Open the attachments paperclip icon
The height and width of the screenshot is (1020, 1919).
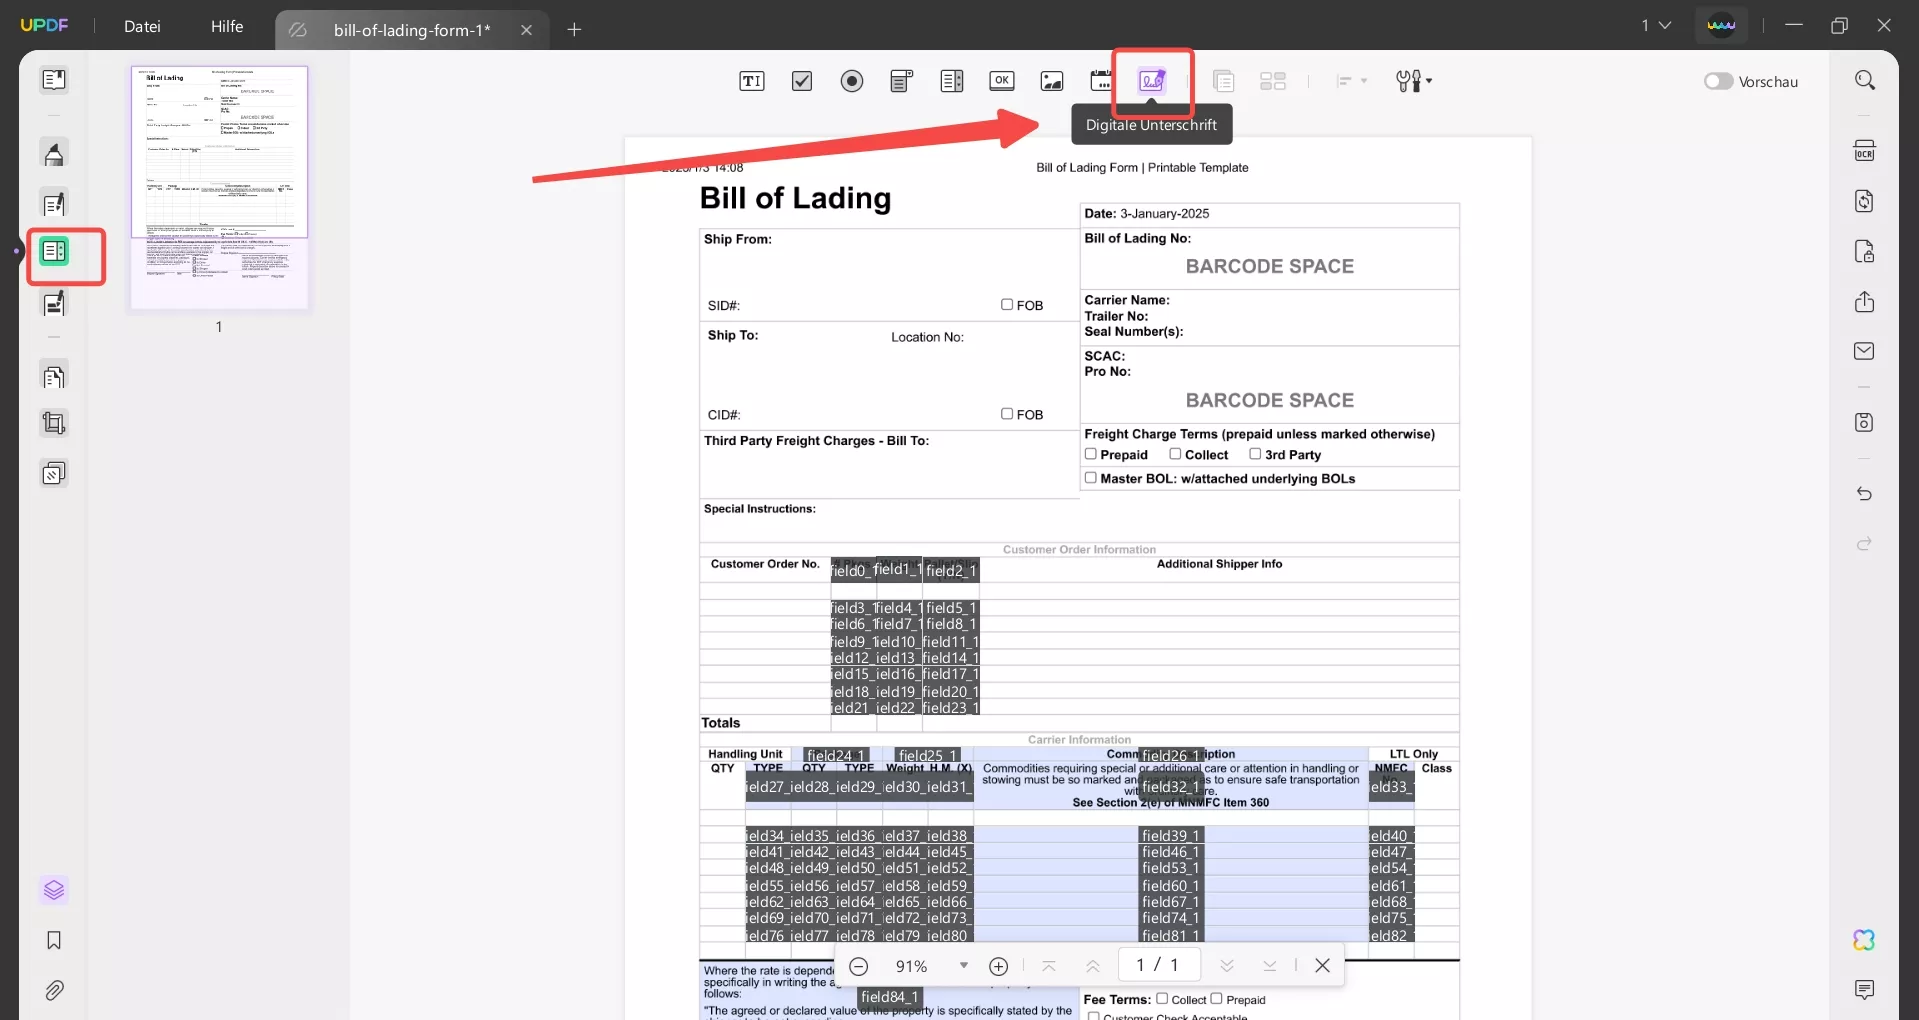pyautogui.click(x=54, y=990)
